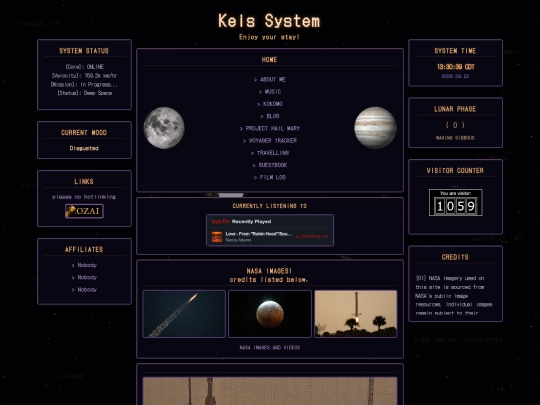Click the date 2026.09.22
Viewport: 540px width, 405px height.
click(x=455, y=76)
